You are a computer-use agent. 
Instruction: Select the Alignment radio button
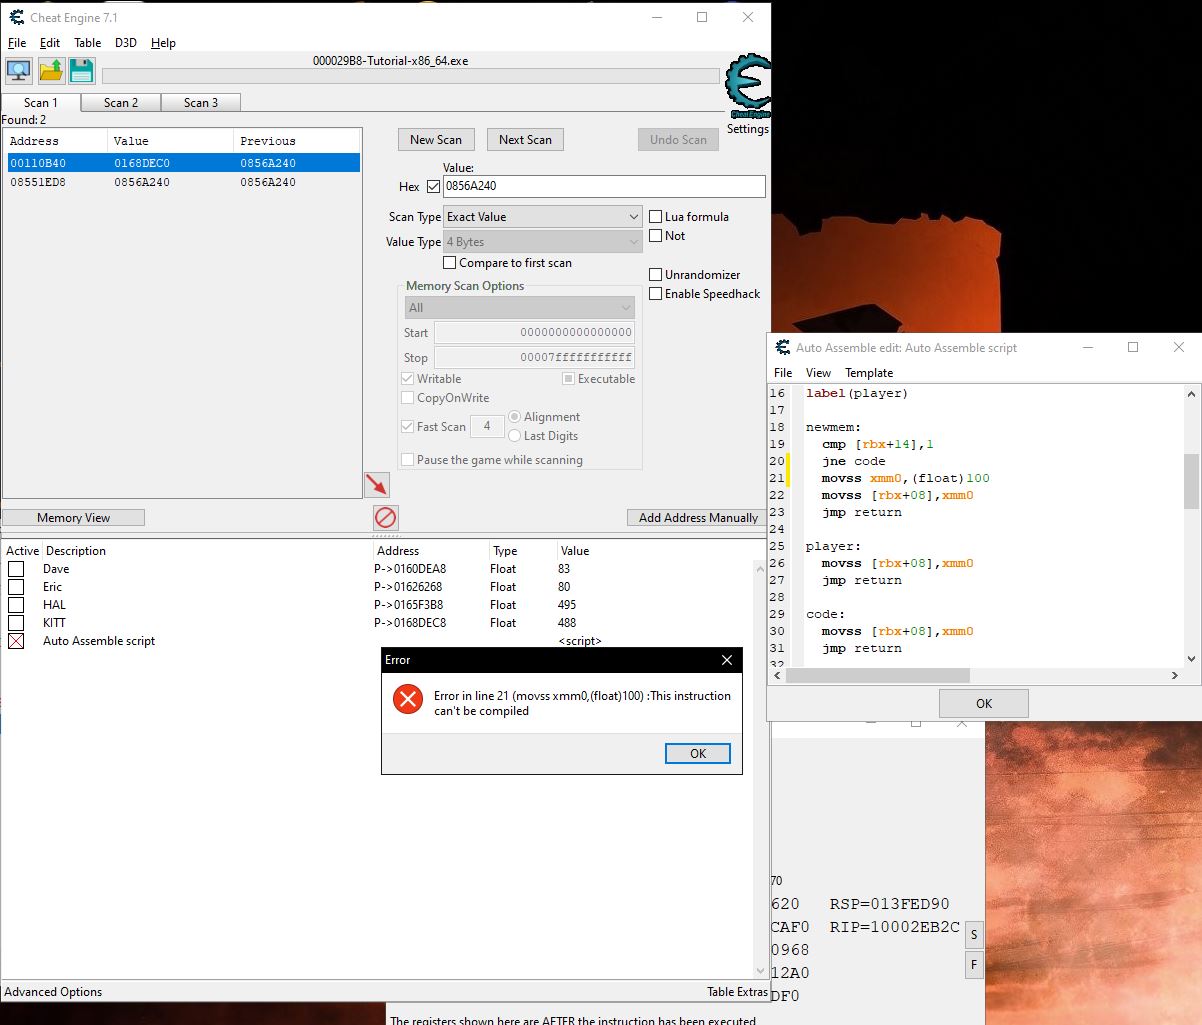pyautogui.click(x=515, y=417)
